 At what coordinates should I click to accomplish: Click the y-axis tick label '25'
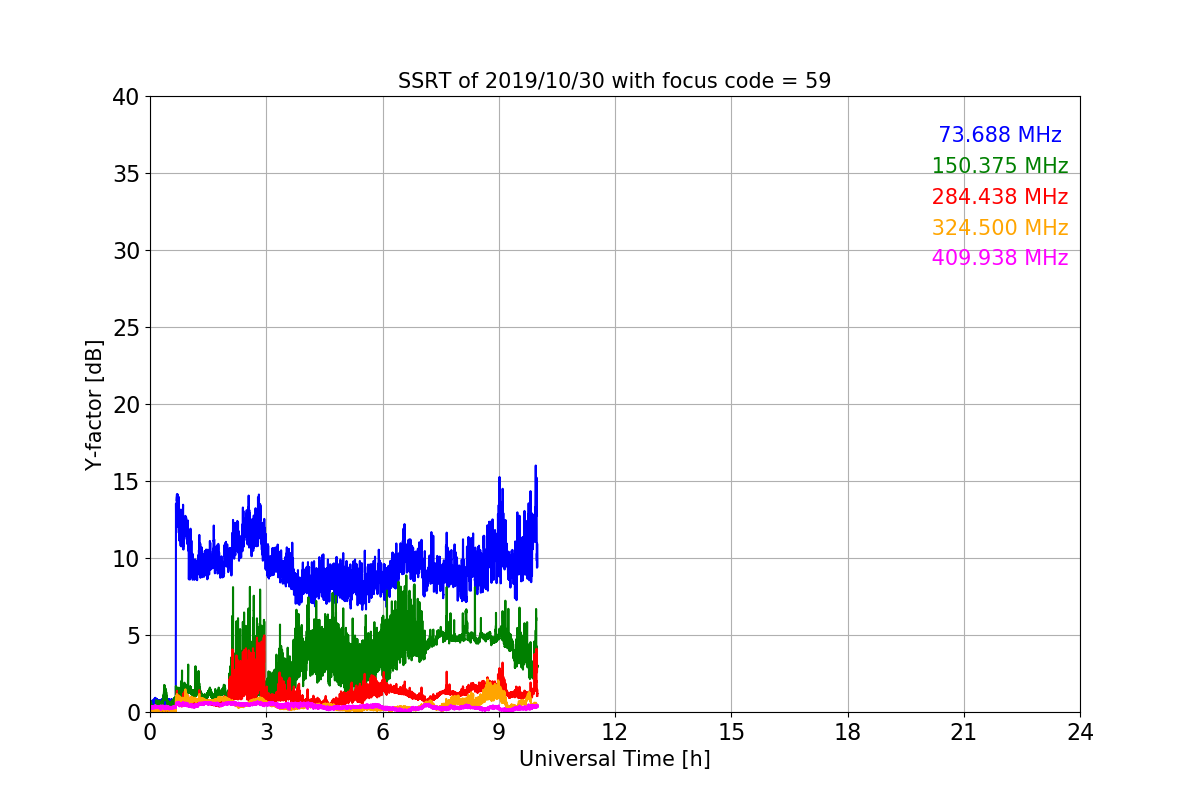[x=126, y=328]
